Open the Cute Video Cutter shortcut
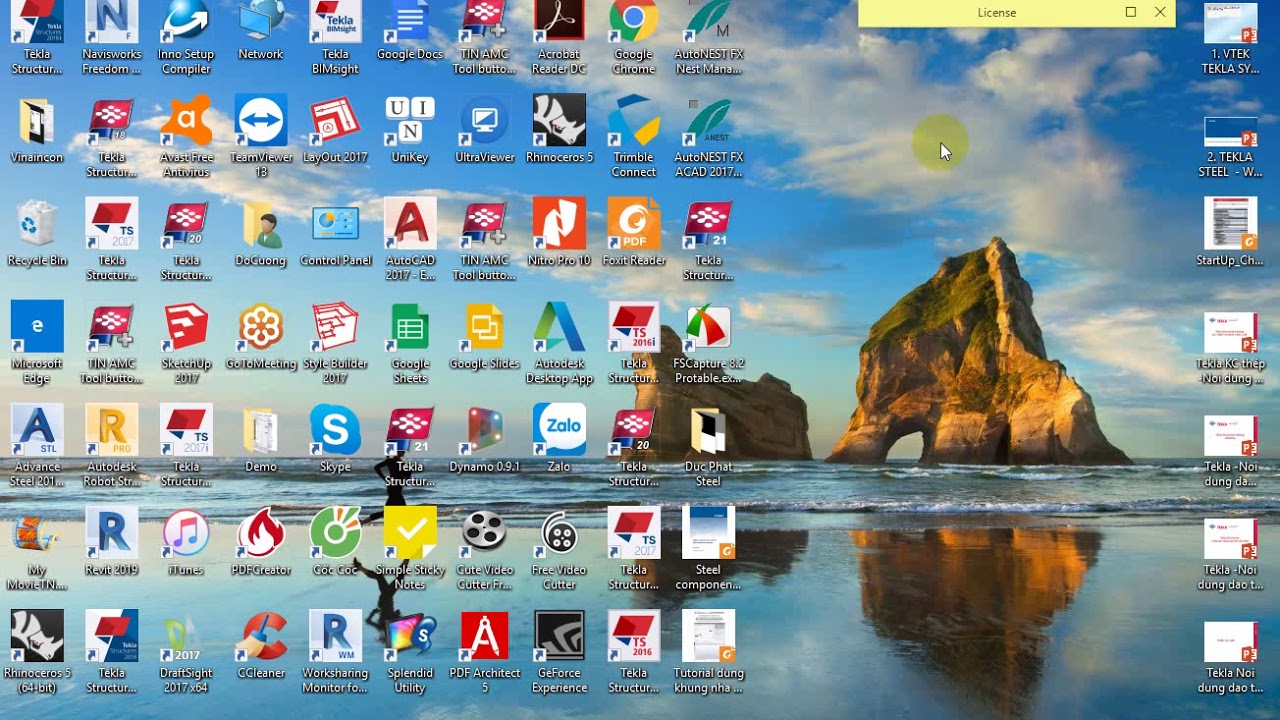 click(485, 549)
